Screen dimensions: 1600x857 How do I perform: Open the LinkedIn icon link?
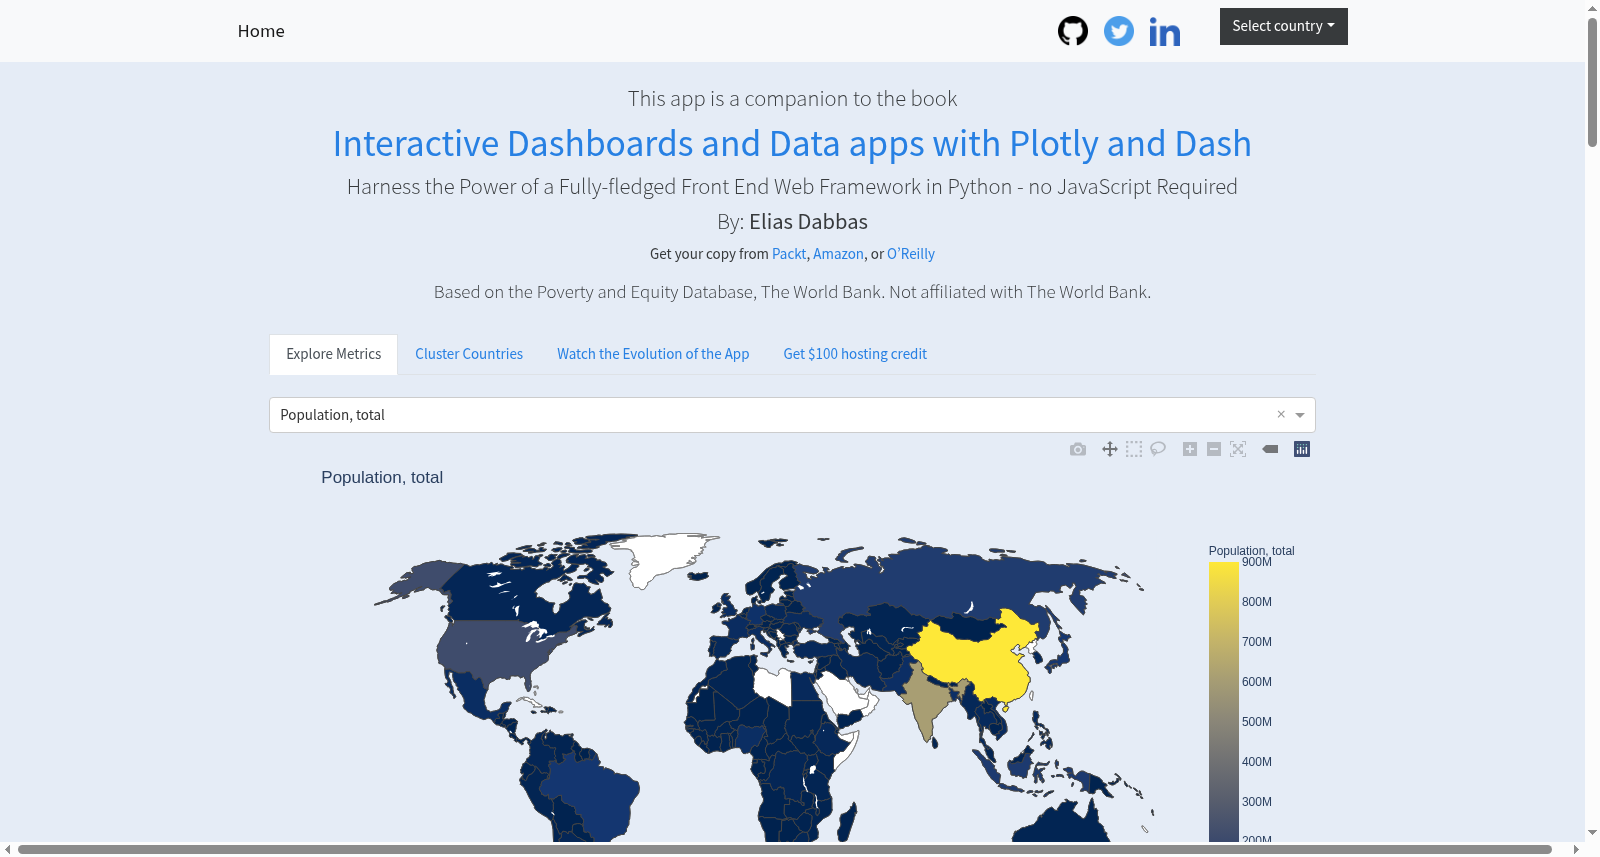[1165, 32]
